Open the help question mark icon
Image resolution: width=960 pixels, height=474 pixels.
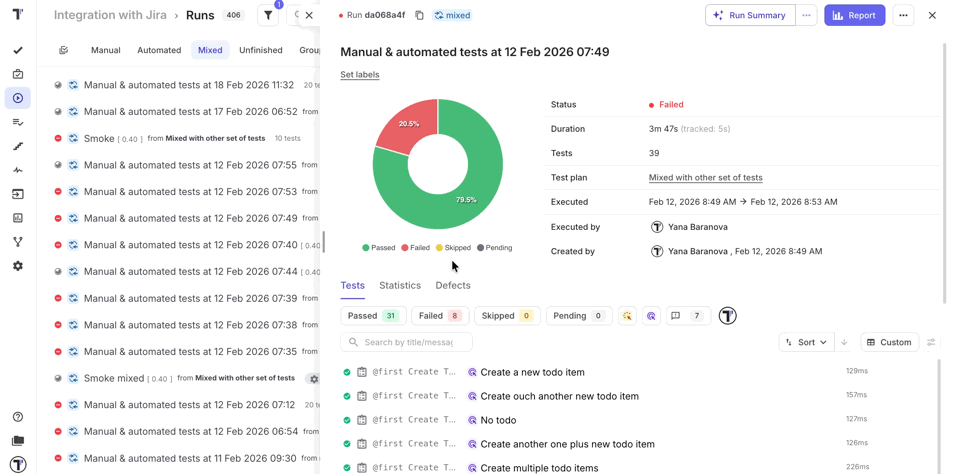coord(18,417)
